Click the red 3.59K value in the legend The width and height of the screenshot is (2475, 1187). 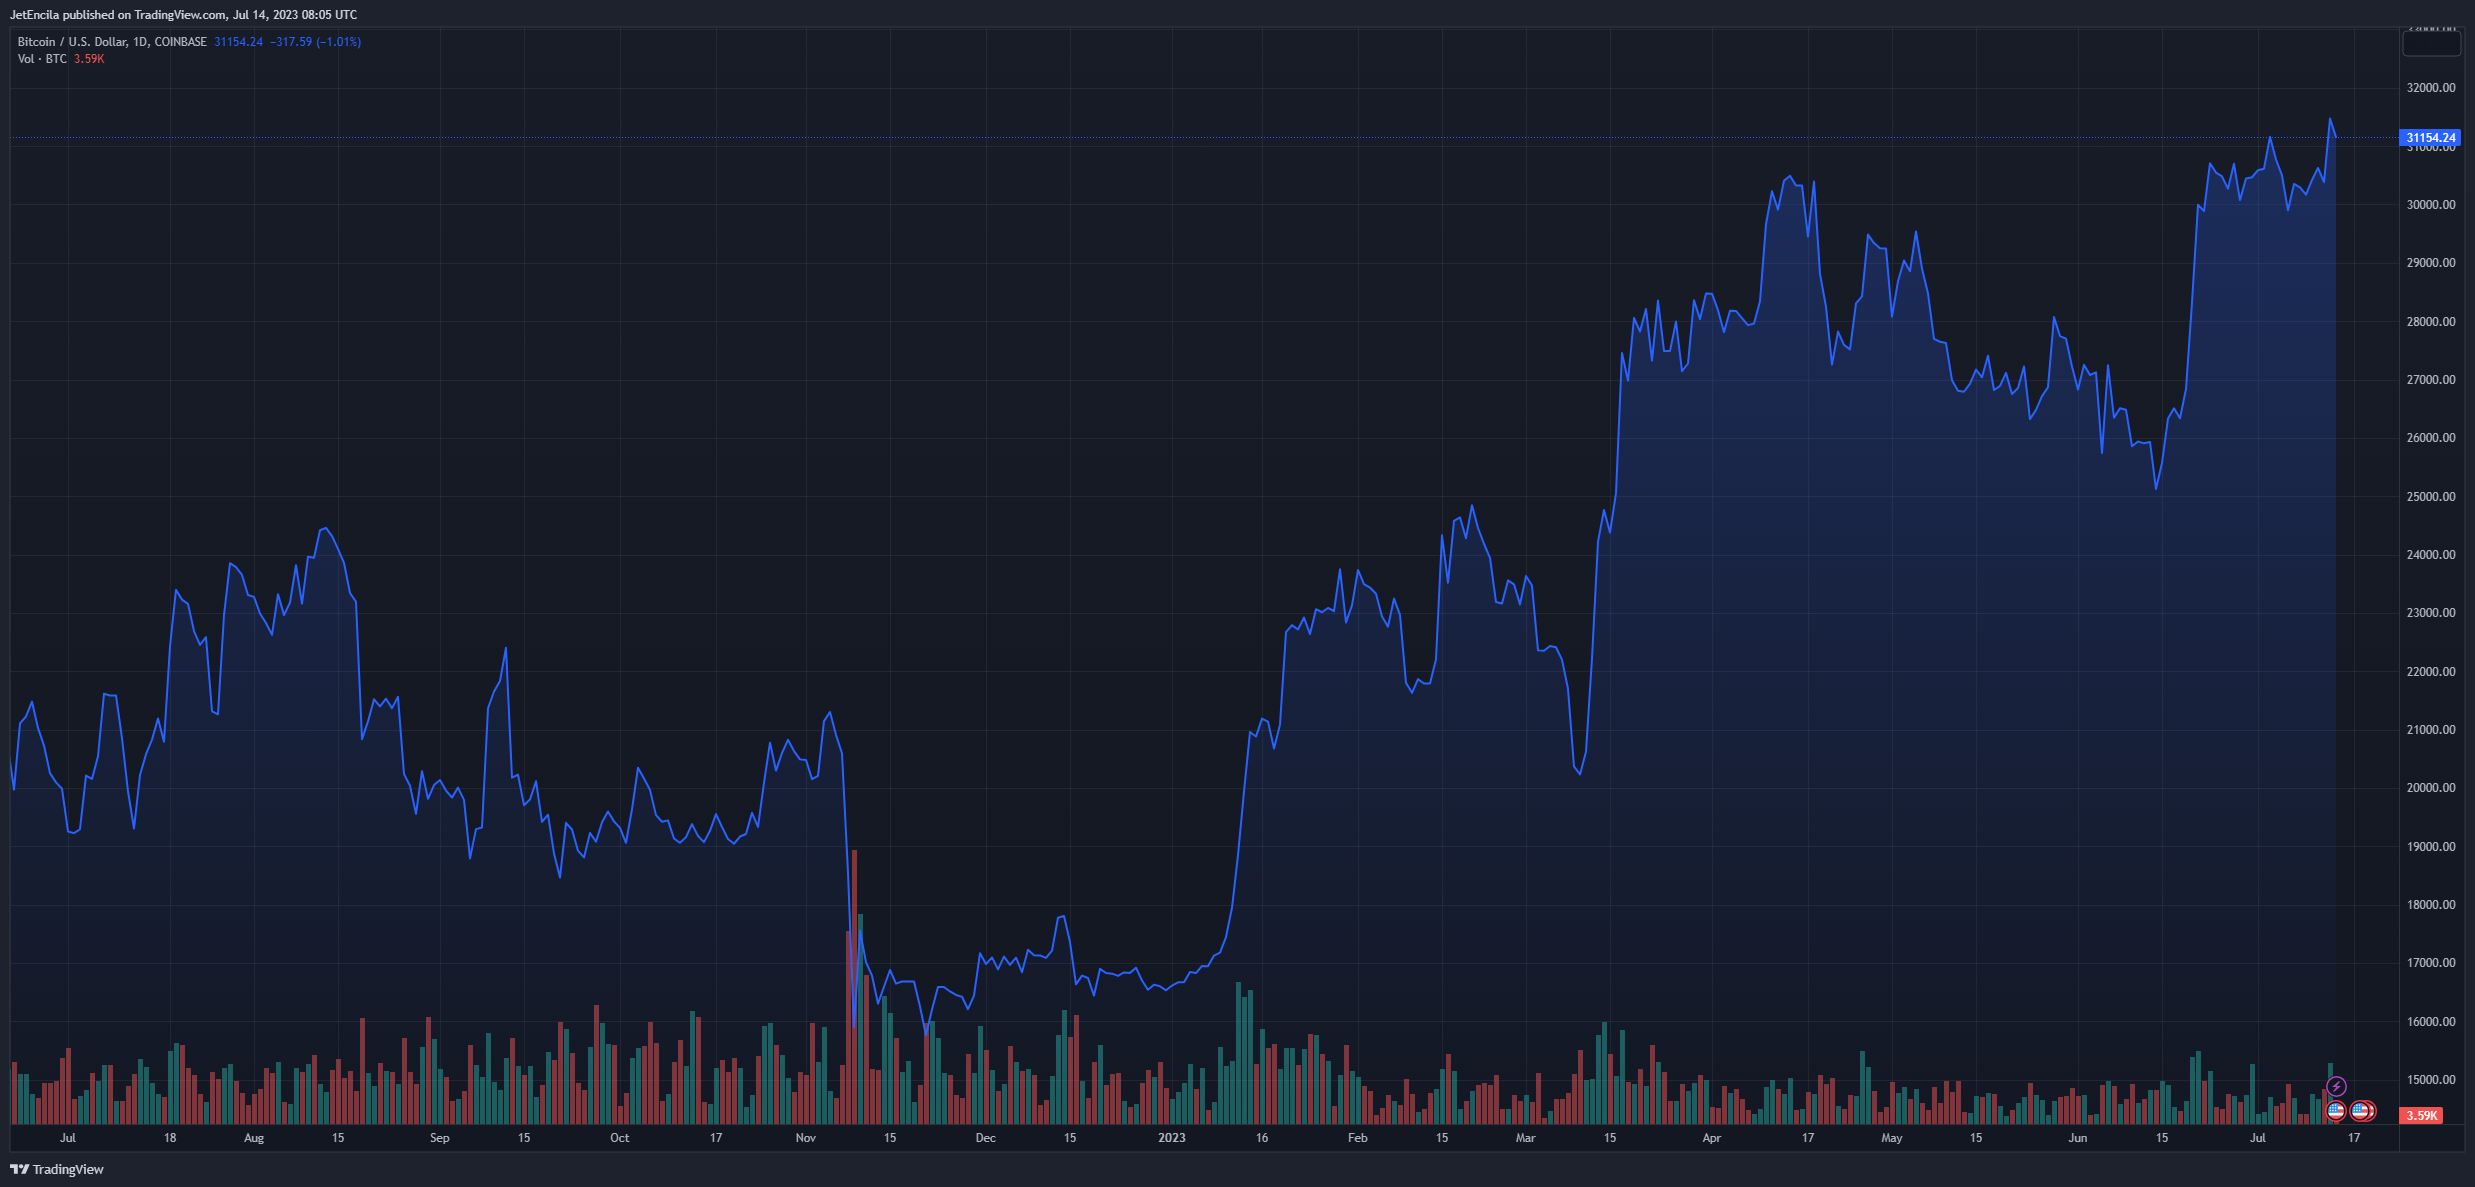coord(89,59)
